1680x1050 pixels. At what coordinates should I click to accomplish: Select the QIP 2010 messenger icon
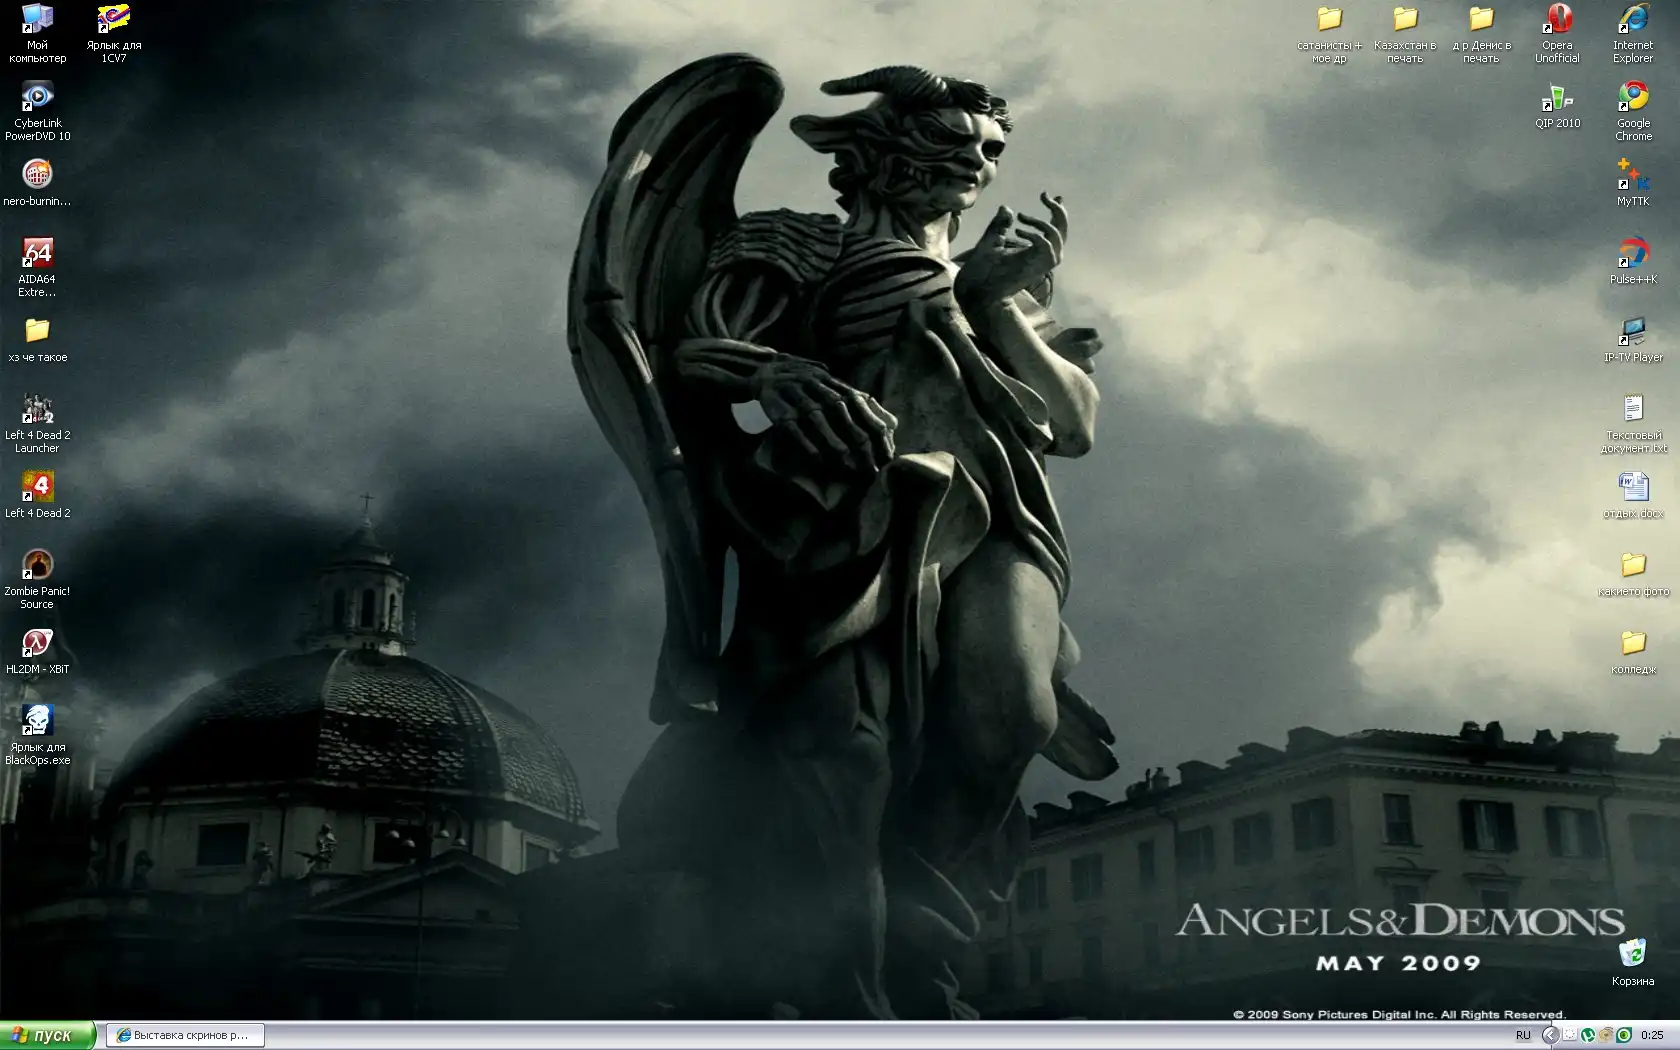click(x=1557, y=98)
